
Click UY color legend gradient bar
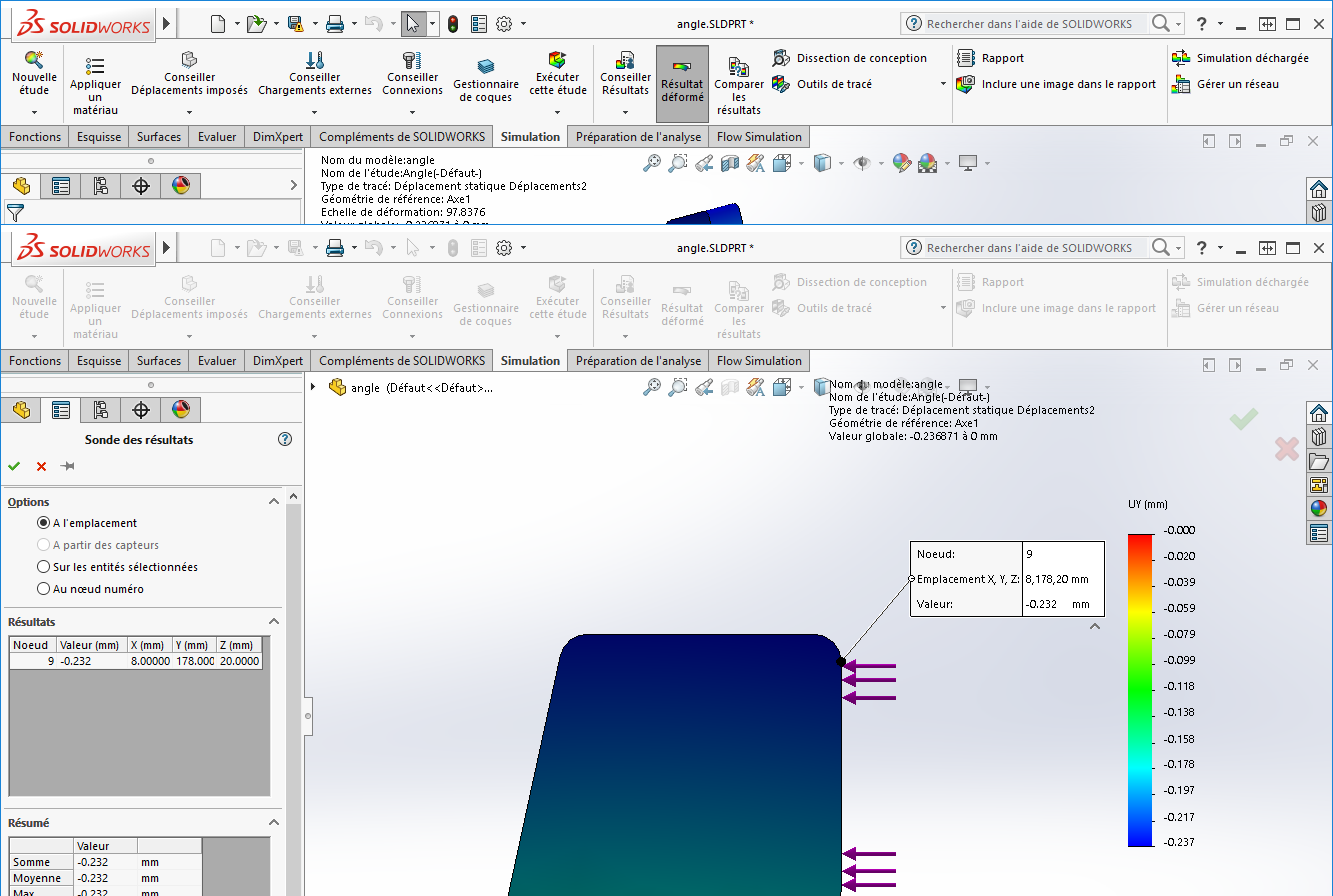[x=1139, y=690]
